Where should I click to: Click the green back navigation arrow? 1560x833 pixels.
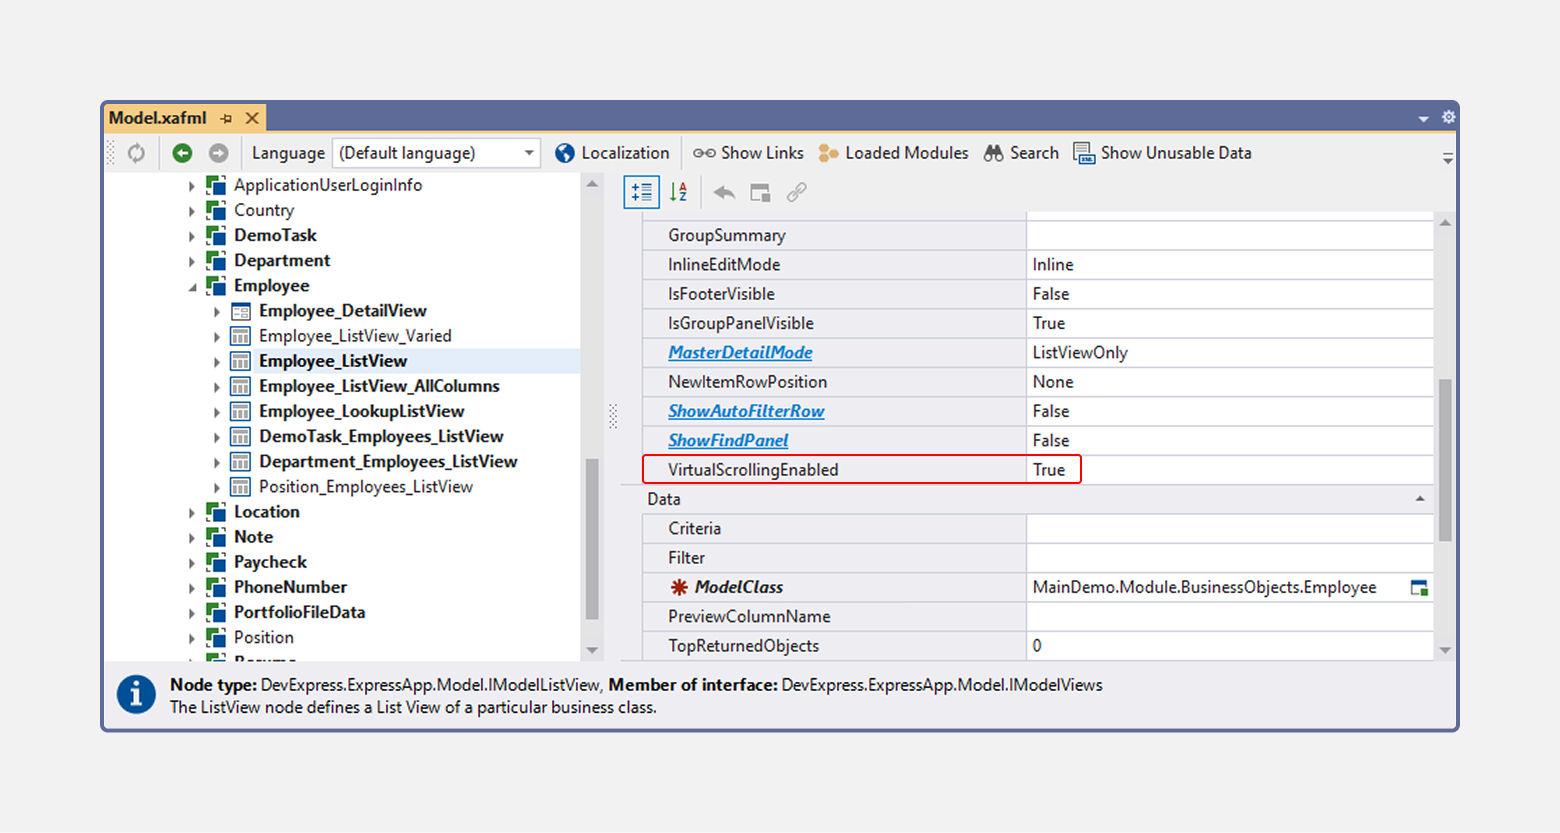(182, 152)
